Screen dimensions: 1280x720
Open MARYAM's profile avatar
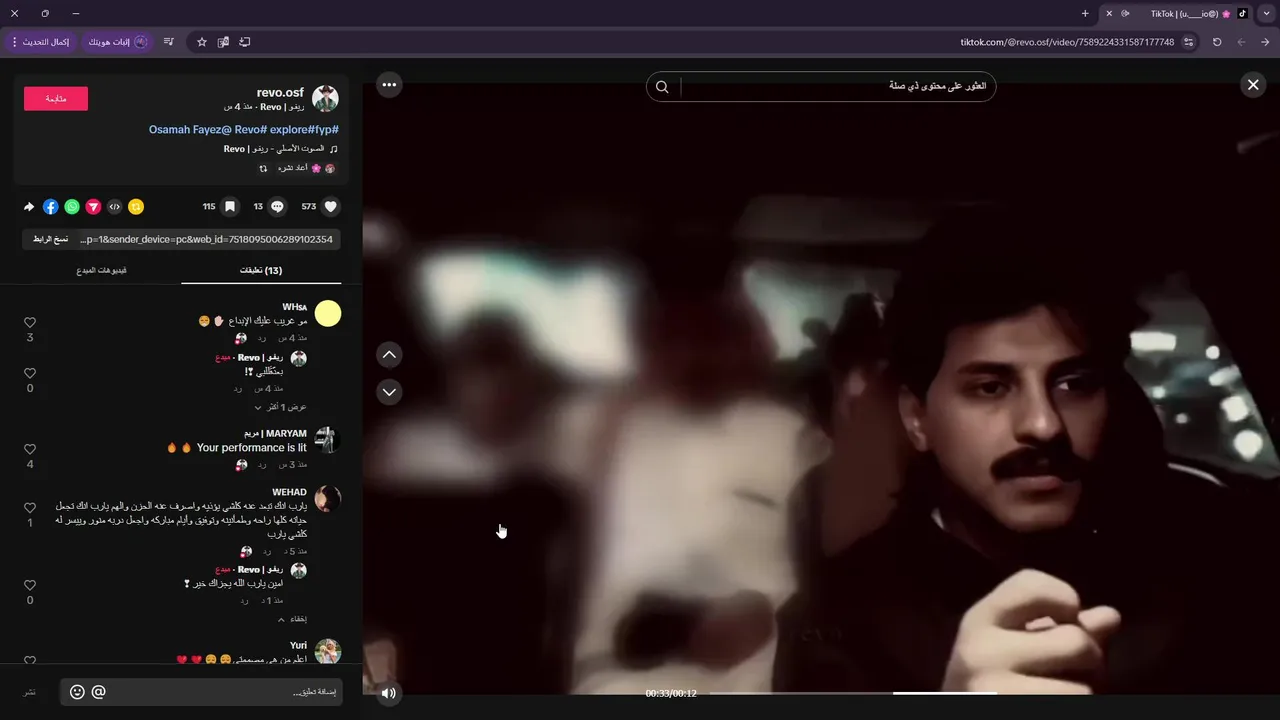click(x=328, y=441)
